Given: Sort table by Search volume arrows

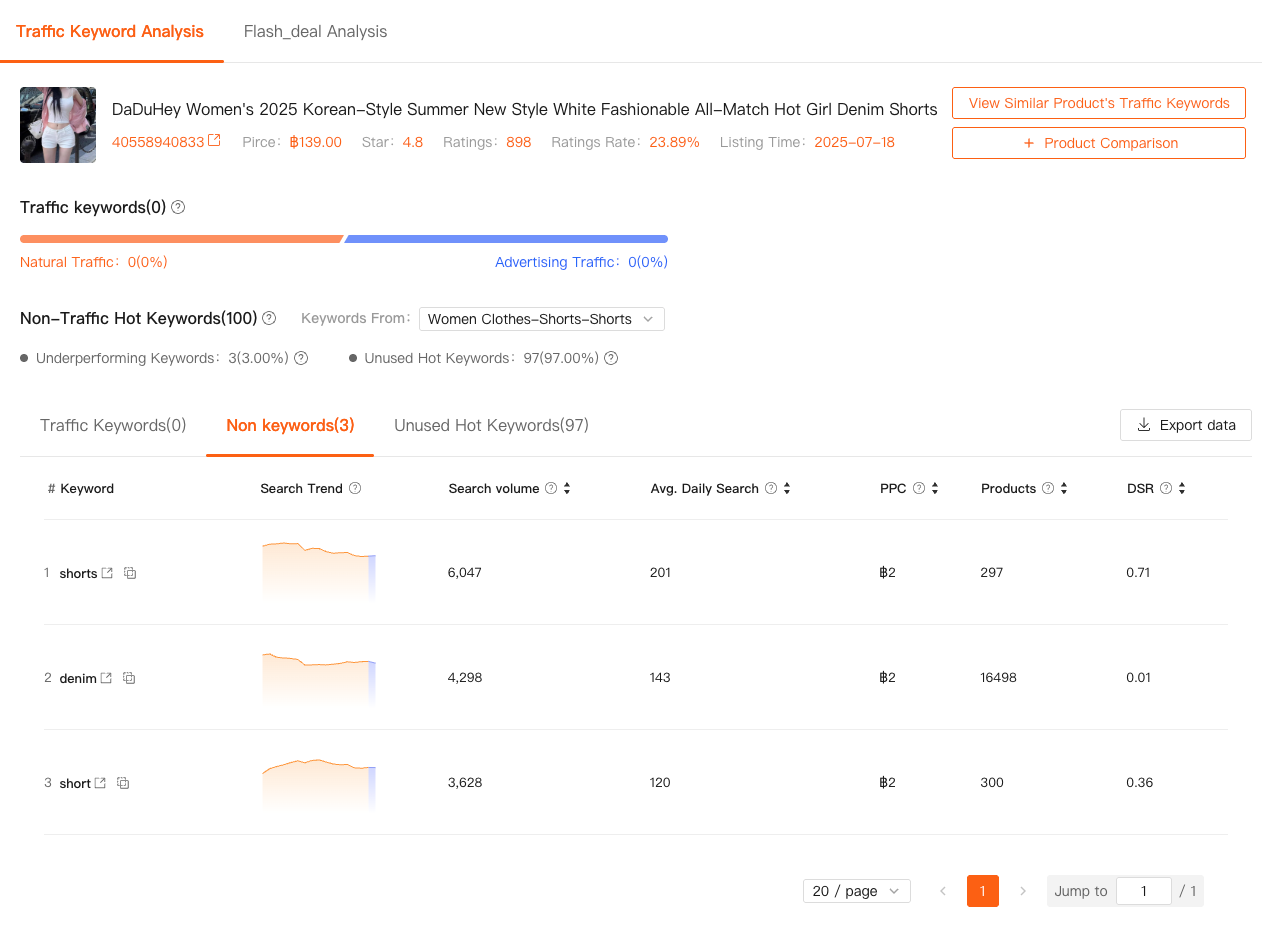Looking at the screenshot, I should pos(567,488).
